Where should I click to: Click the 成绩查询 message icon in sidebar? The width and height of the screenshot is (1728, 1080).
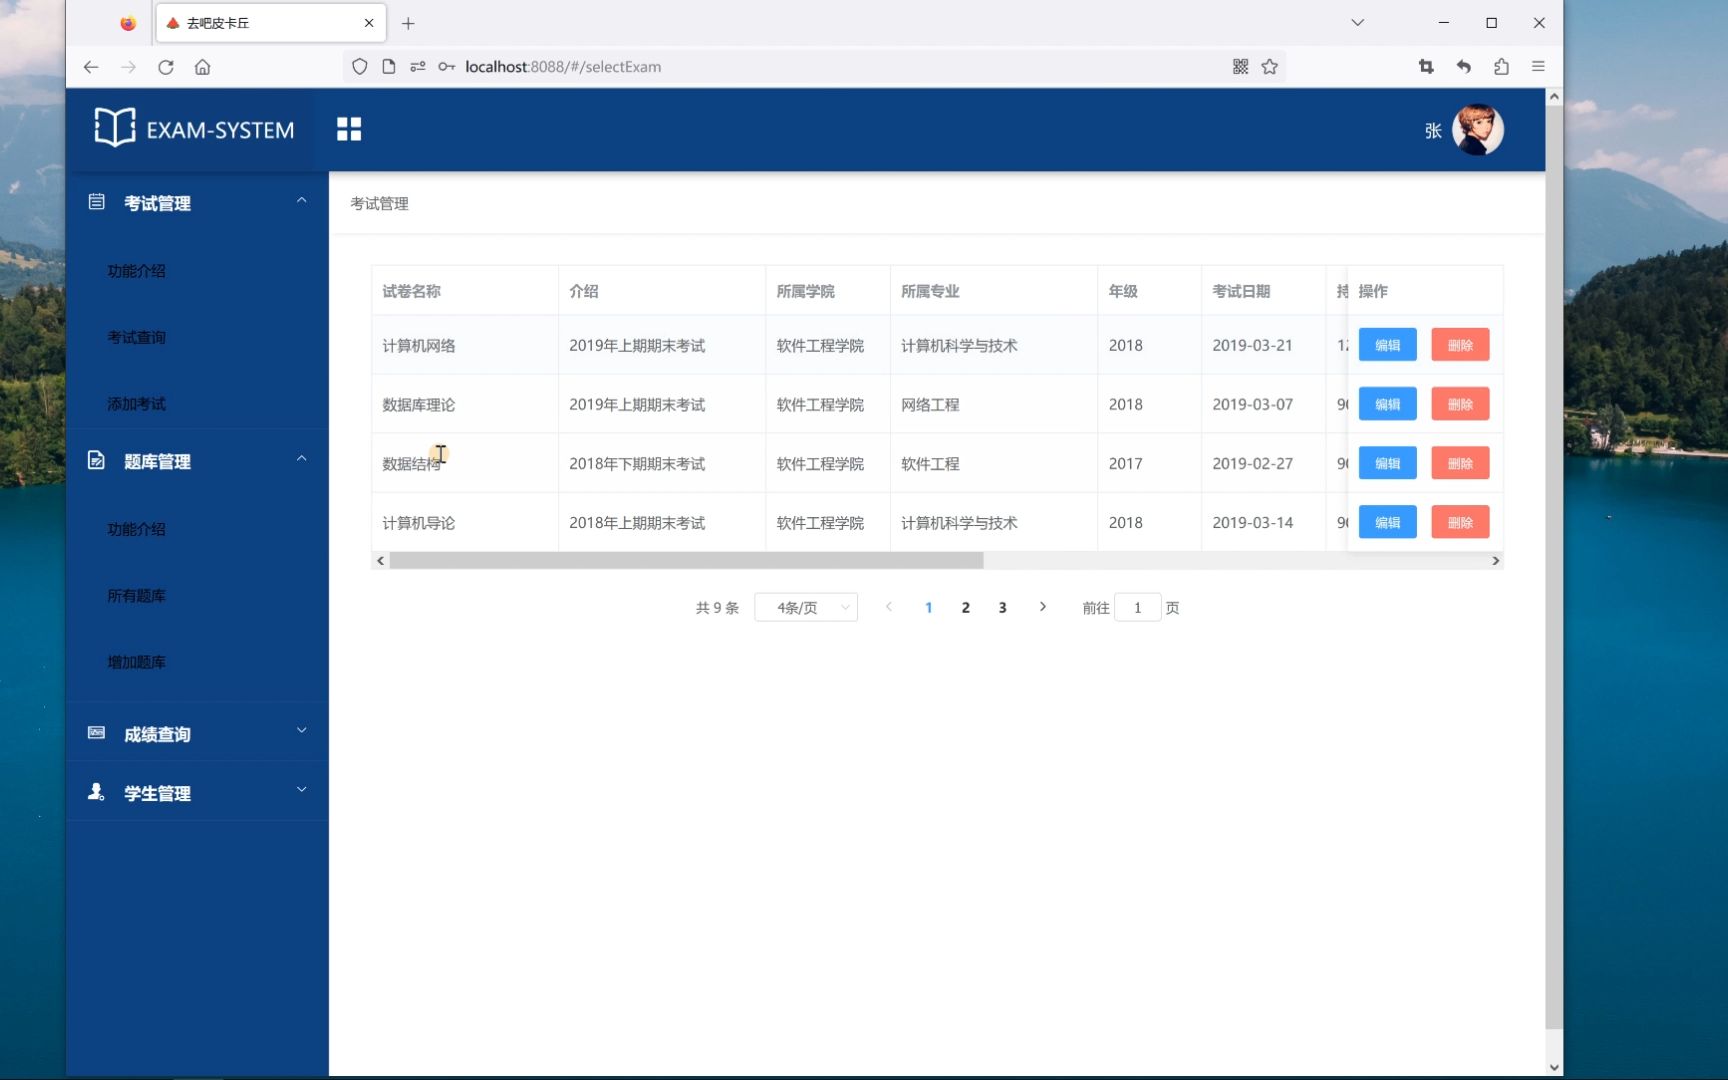coord(96,731)
